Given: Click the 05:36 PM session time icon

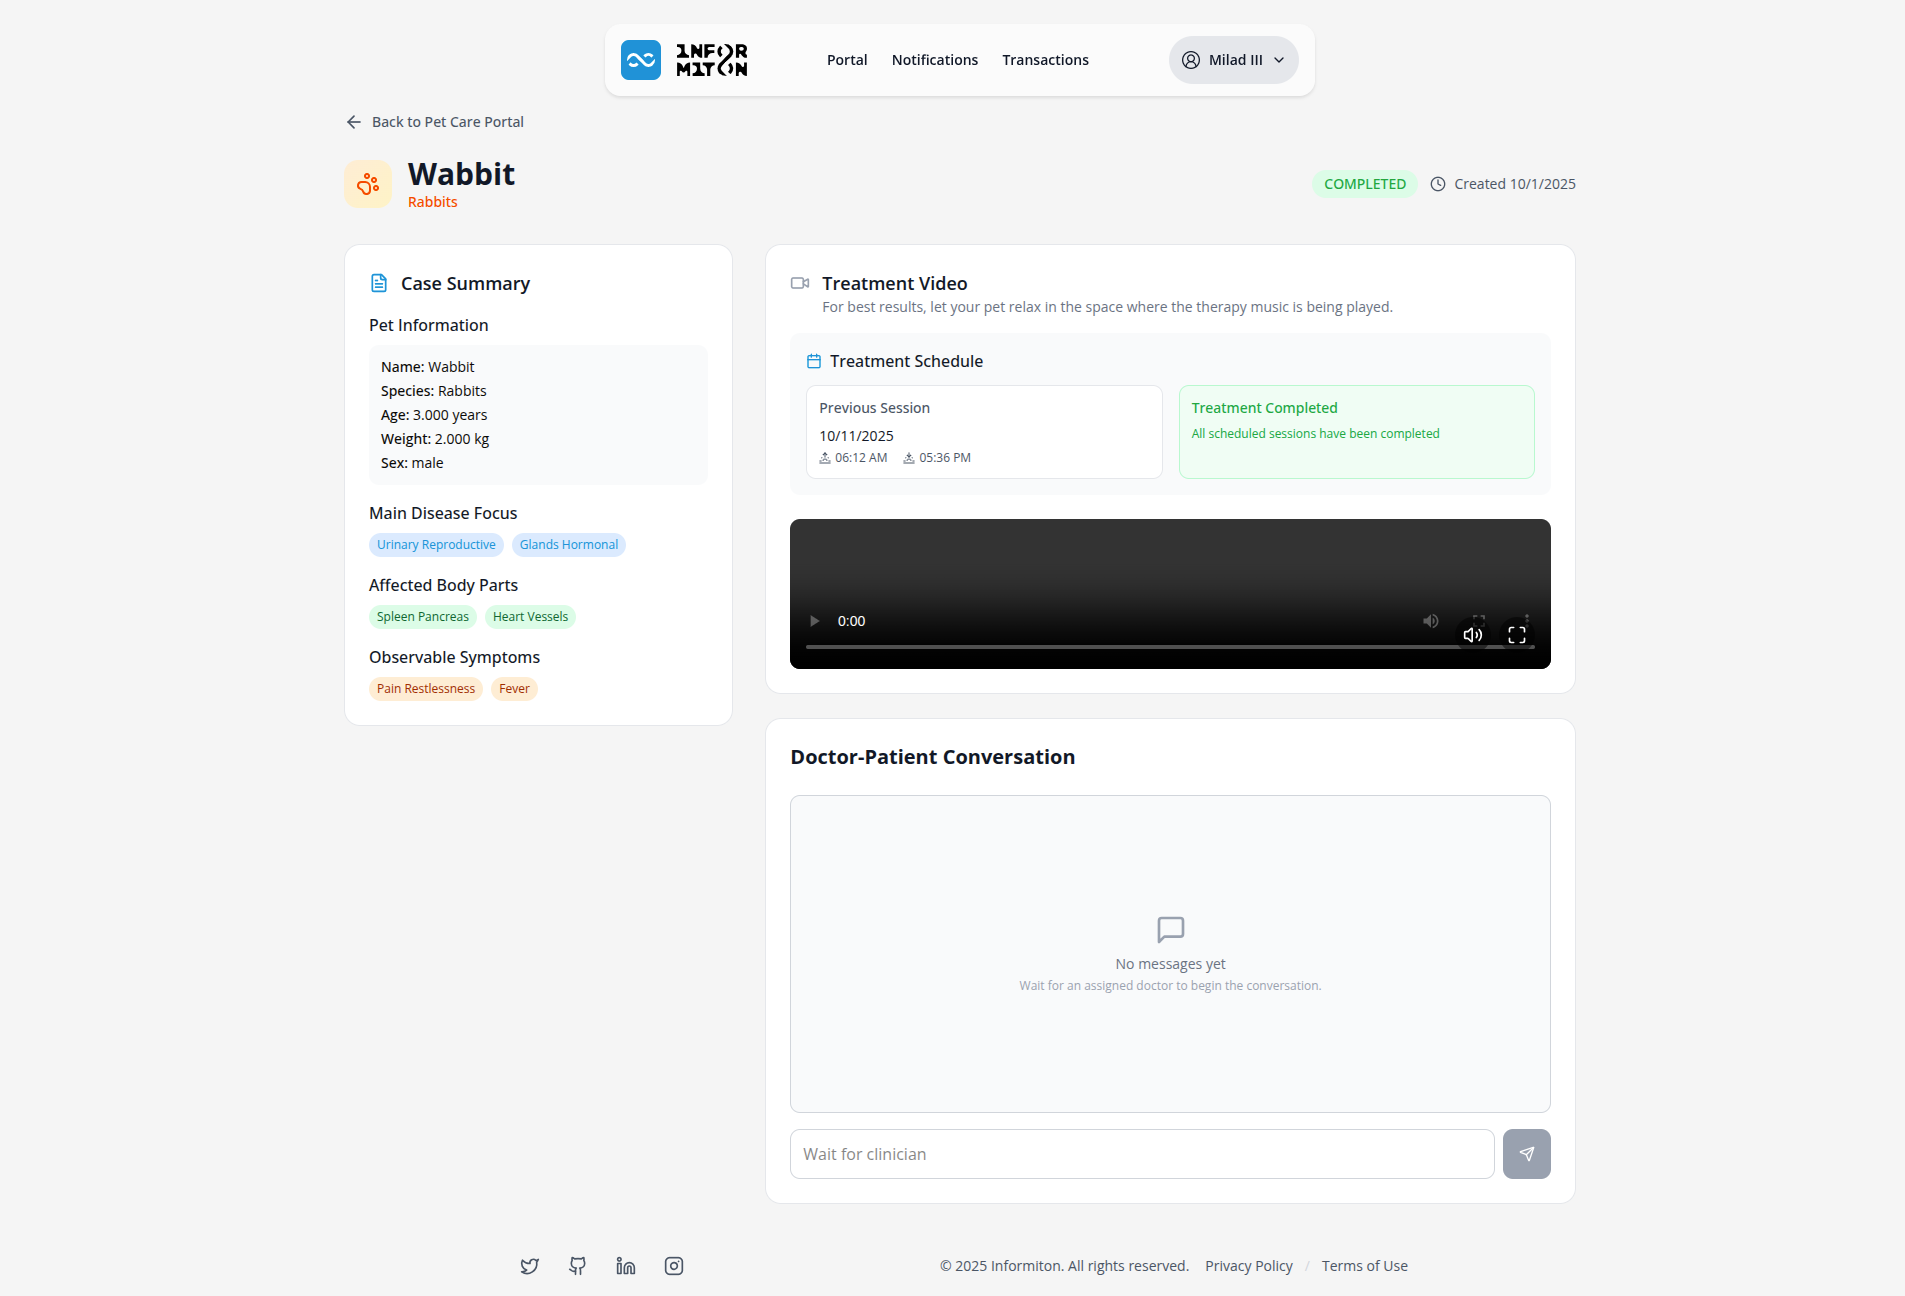Looking at the screenshot, I should tap(909, 458).
